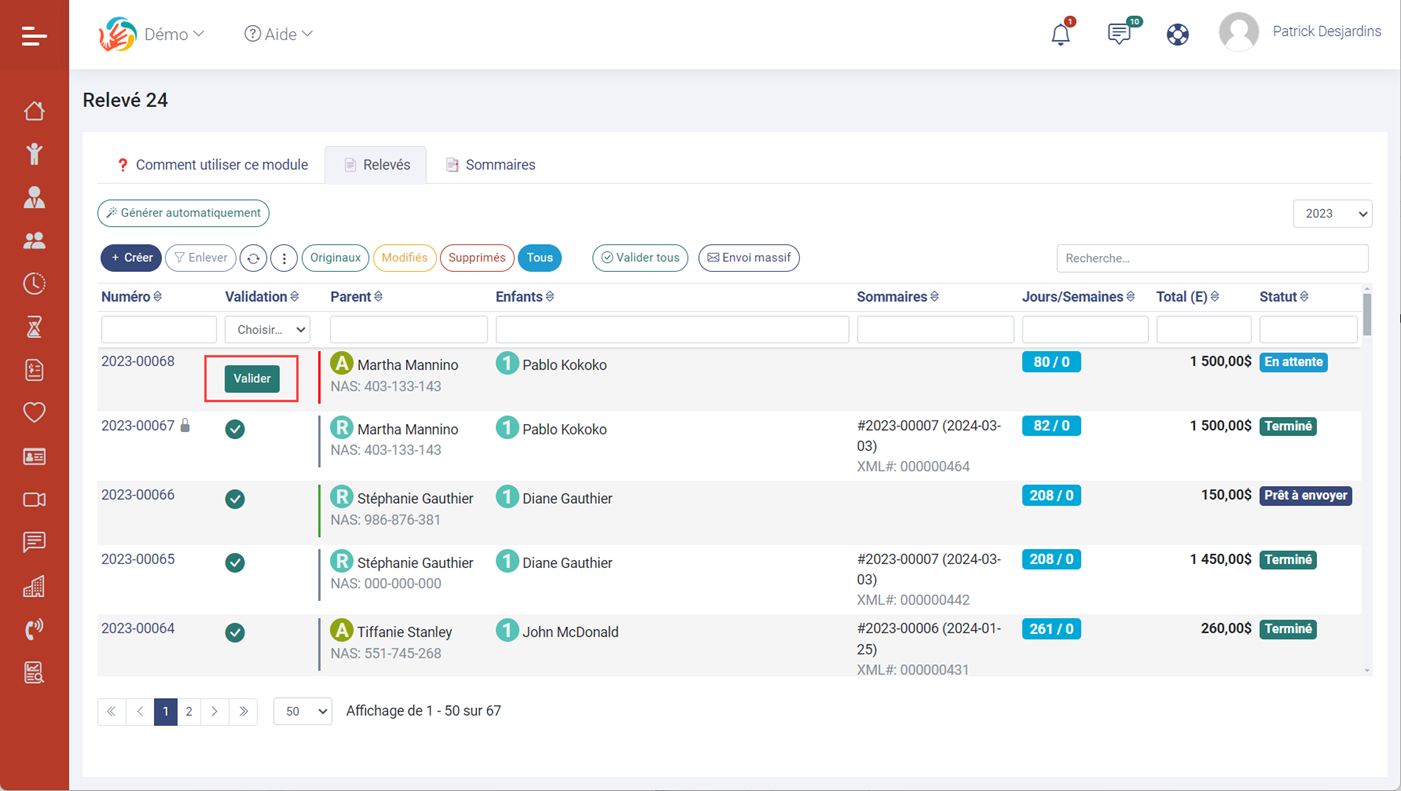Click Patrick Desjardins avatar
This screenshot has height=791, width=1401.
point(1239,33)
